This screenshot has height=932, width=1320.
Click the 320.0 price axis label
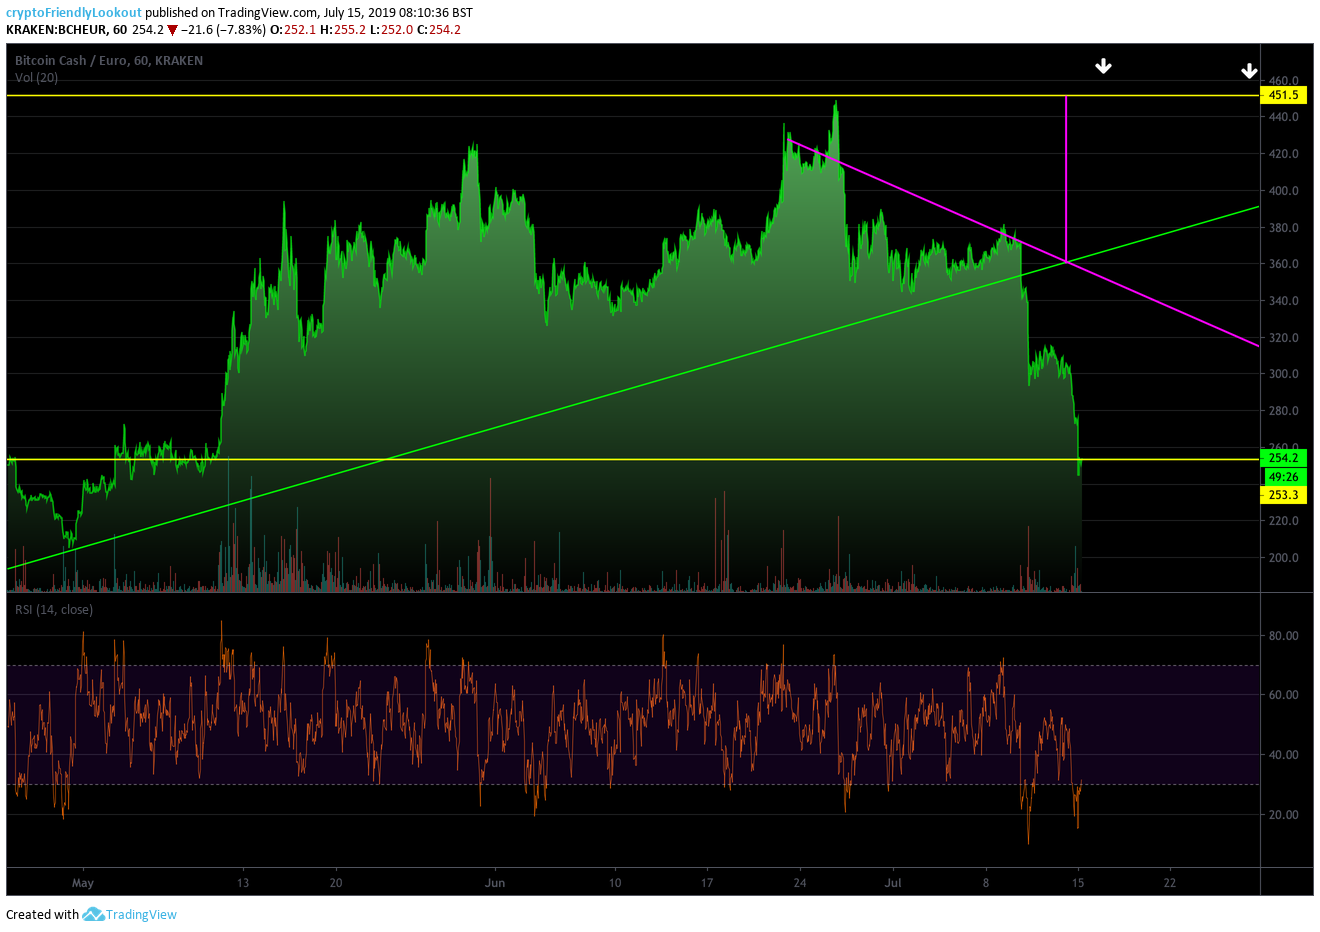coord(1284,338)
